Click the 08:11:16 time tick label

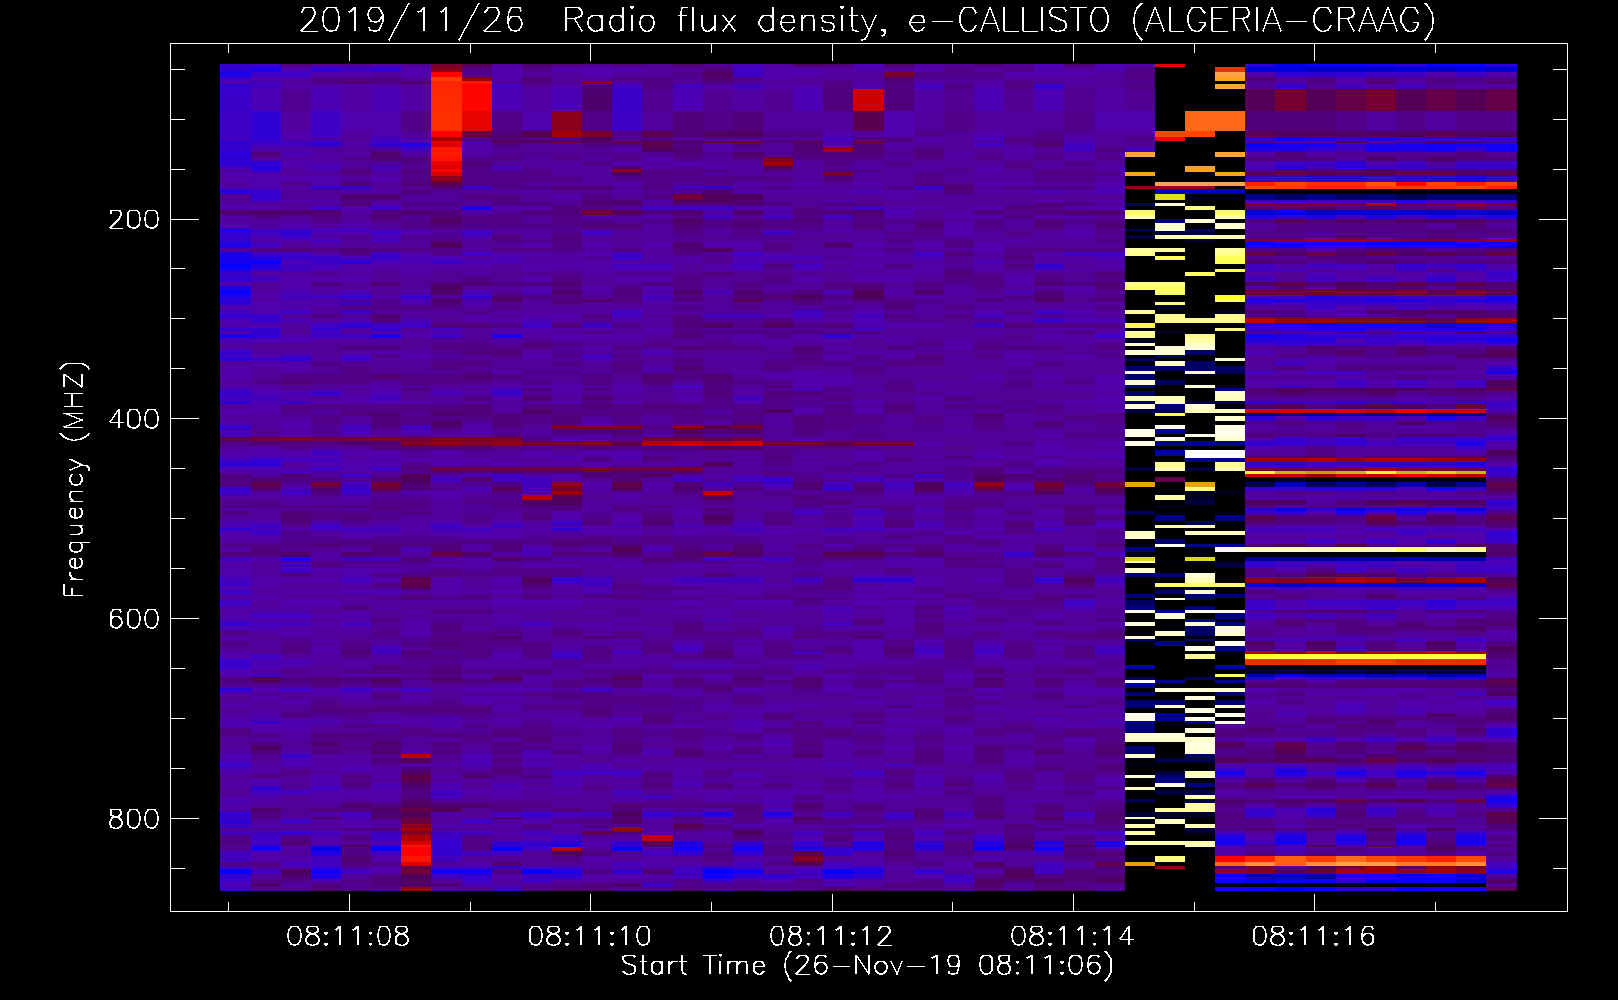(x=1313, y=936)
